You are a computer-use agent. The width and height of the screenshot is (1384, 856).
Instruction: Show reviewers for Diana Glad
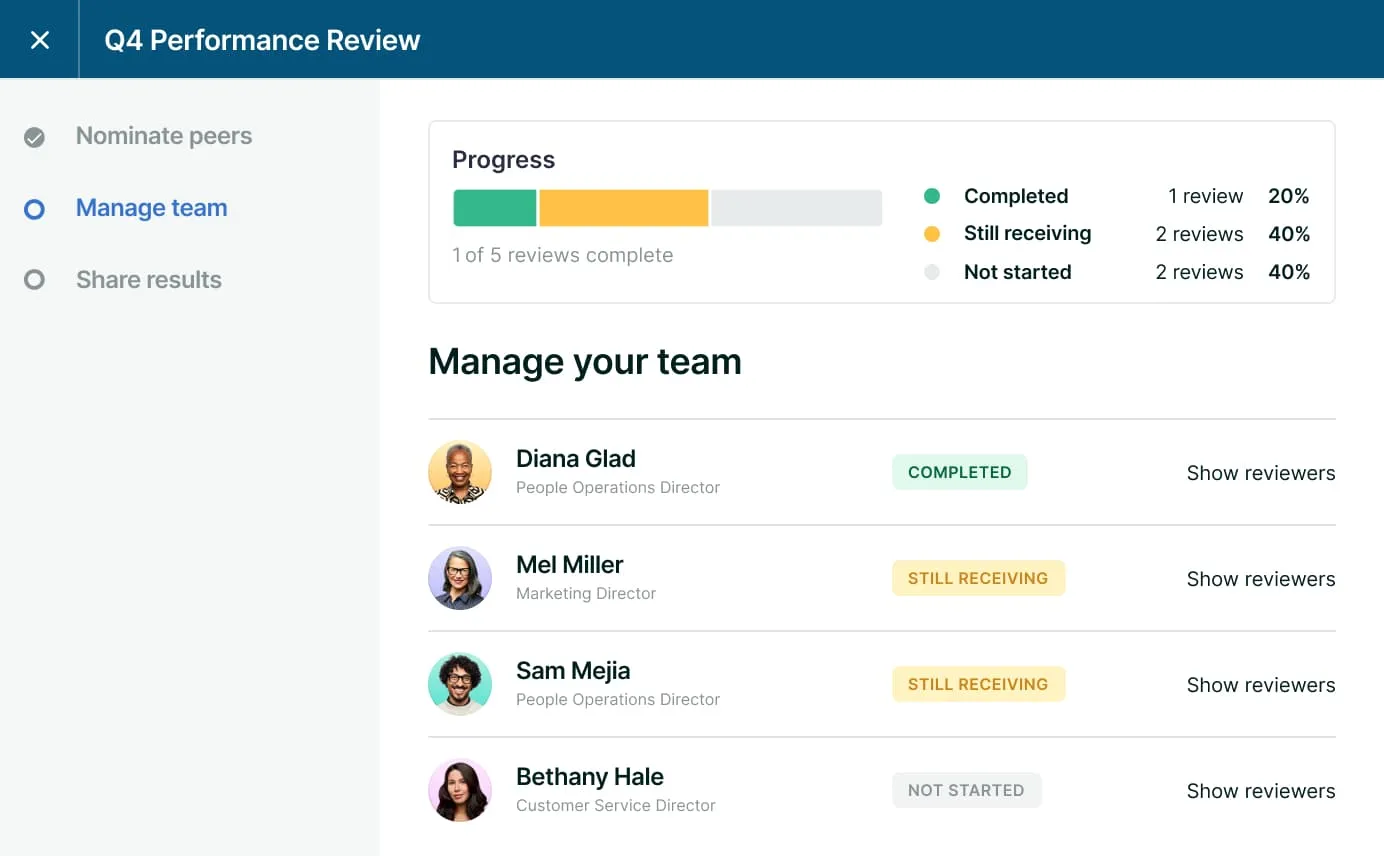click(x=1260, y=472)
